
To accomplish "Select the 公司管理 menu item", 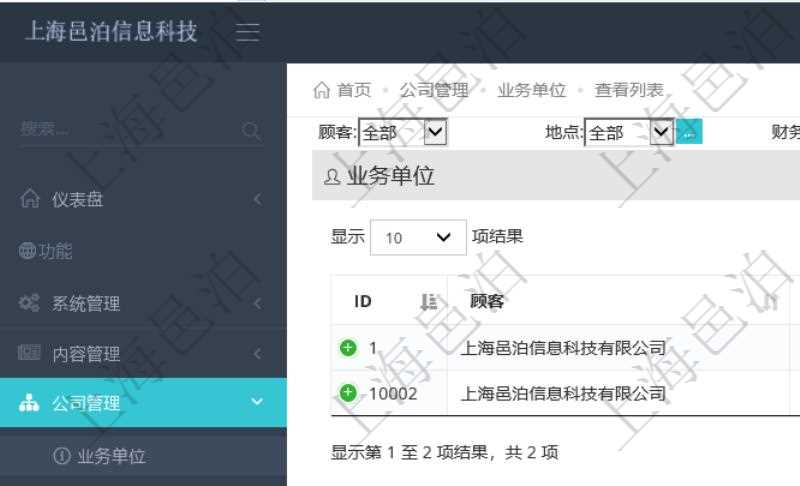I will pyautogui.click(x=143, y=402).
